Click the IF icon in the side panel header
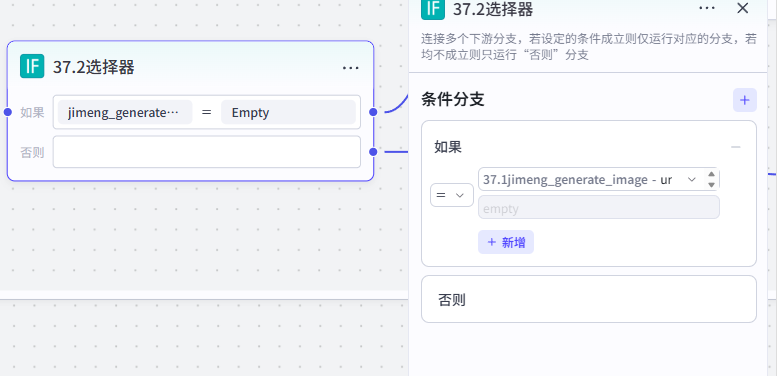This screenshot has height=376, width=779. [433, 8]
